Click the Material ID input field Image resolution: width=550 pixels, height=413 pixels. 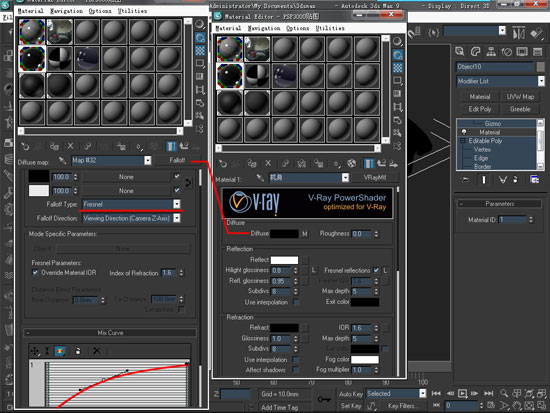tap(513, 220)
